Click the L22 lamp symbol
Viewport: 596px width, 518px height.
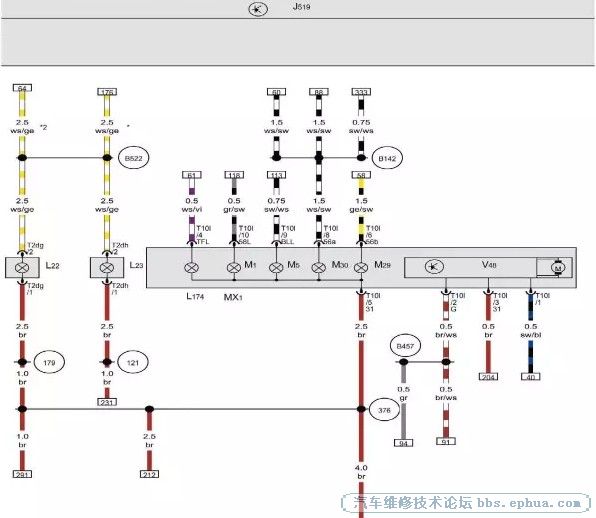click(x=22, y=268)
